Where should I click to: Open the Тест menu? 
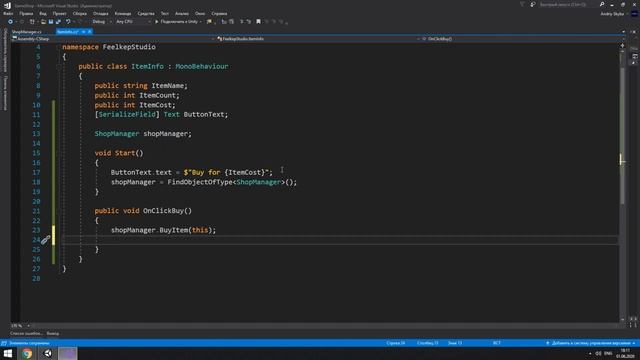pyautogui.click(x=164, y=13)
